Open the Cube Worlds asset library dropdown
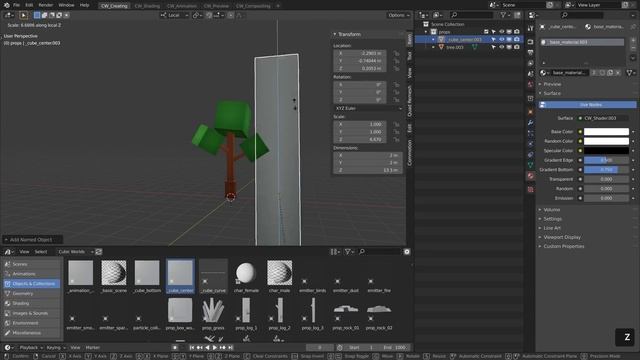This screenshot has height=360, width=640. [76, 252]
